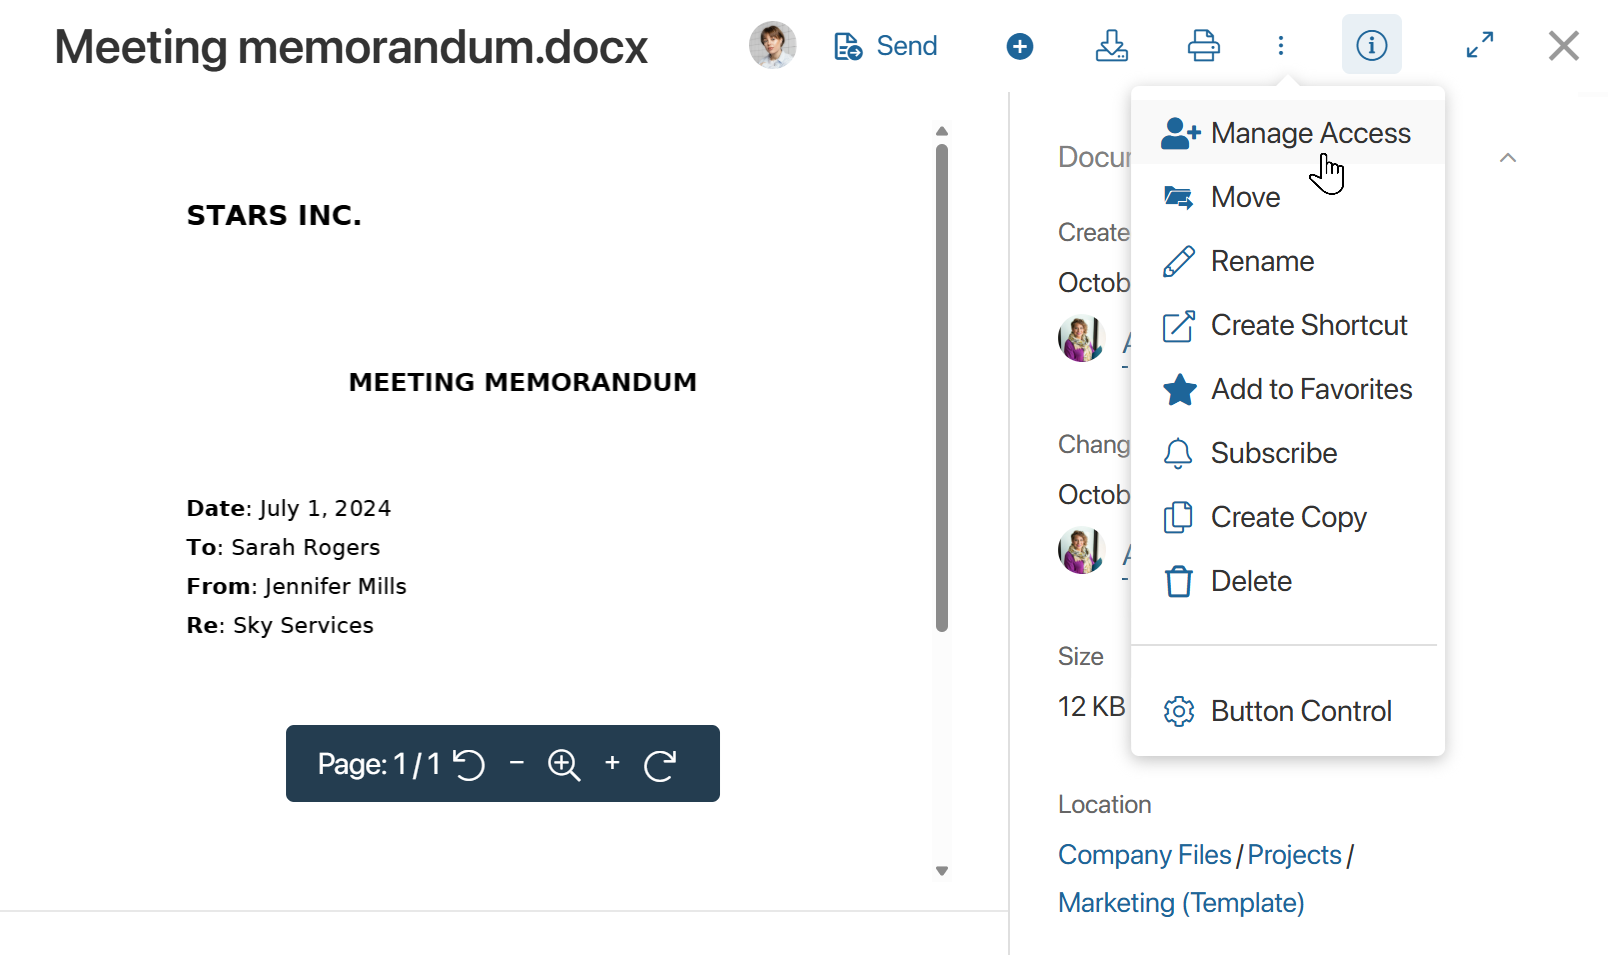Download the document via download icon

(x=1111, y=46)
